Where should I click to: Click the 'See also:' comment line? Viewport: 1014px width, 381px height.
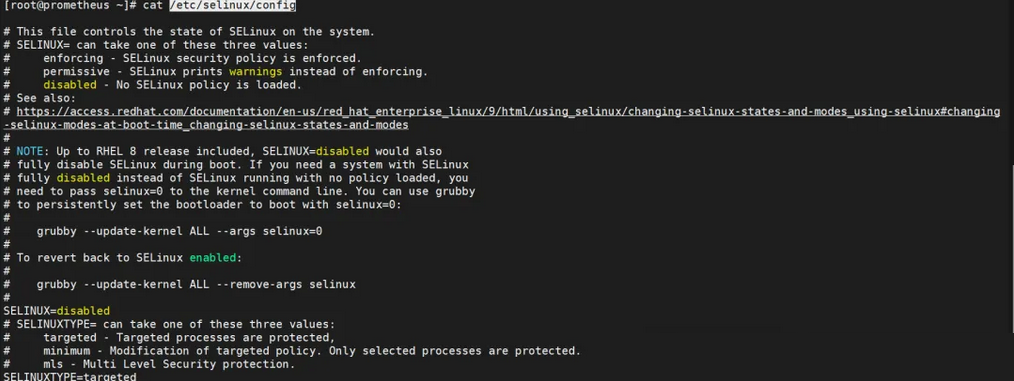(40, 98)
